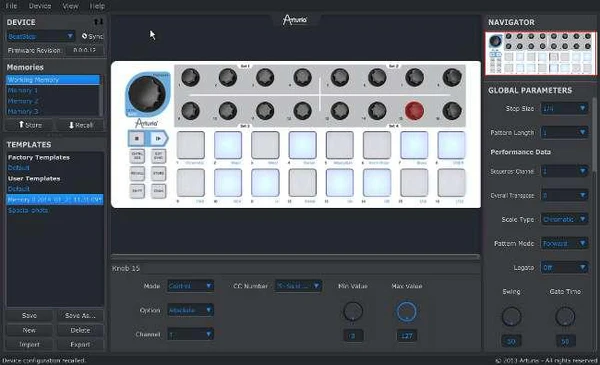Screen dimensions: 600x365
Task: Click the Export button in Templates
Action: 80,344
